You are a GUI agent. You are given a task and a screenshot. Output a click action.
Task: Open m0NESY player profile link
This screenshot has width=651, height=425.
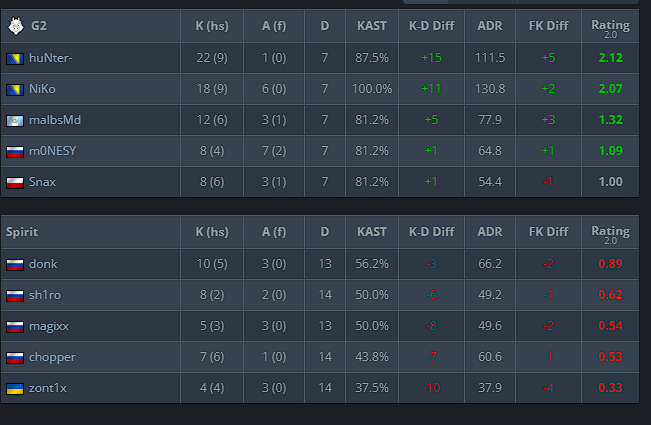tap(53, 151)
